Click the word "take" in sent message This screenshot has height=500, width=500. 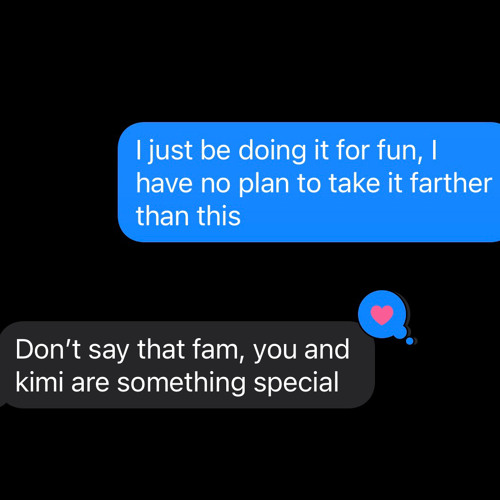click(354, 183)
